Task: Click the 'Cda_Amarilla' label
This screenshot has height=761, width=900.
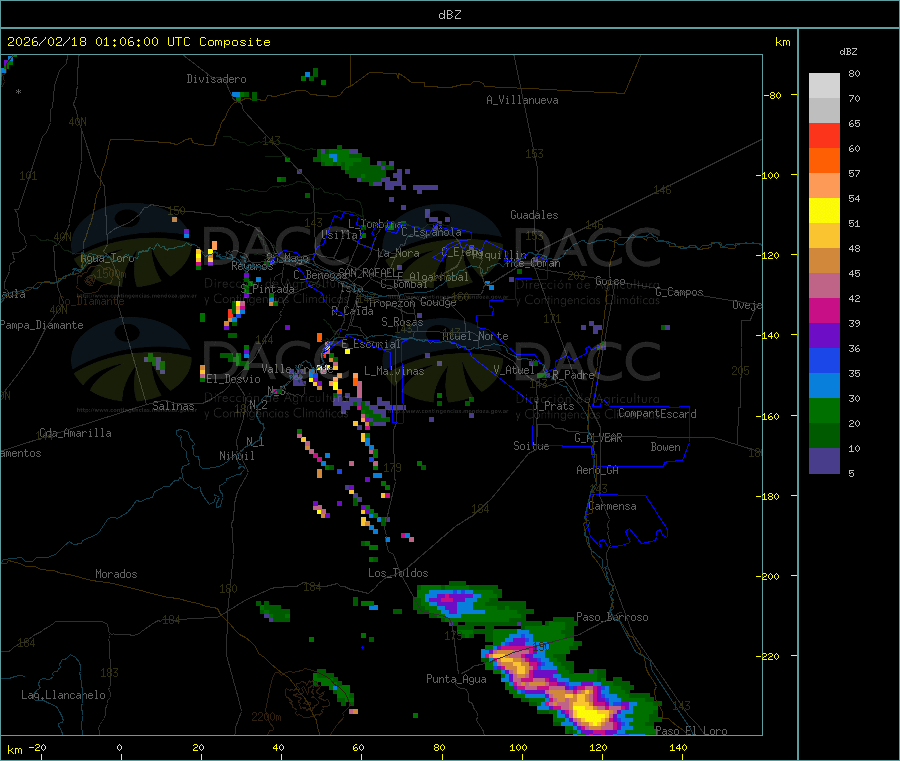Action: click(x=75, y=433)
